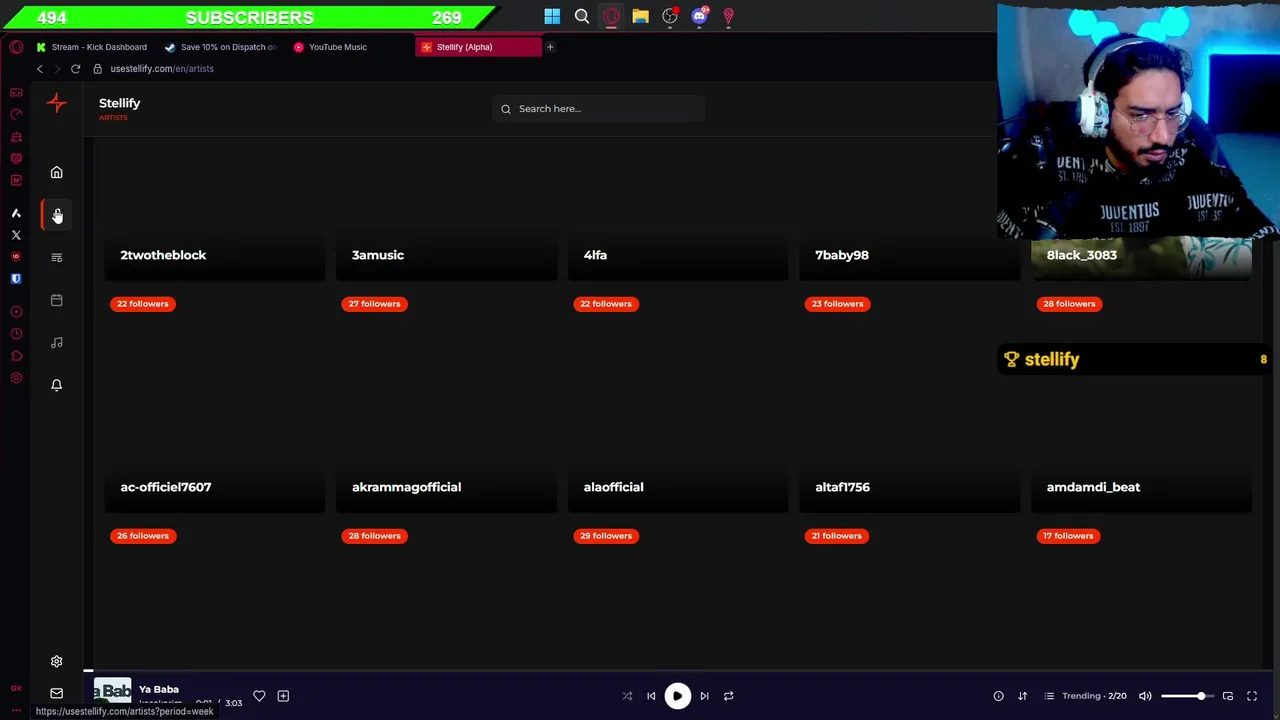Open Opera GX menu logo
The width and height of the screenshot is (1280, 720).
[16, 47]
